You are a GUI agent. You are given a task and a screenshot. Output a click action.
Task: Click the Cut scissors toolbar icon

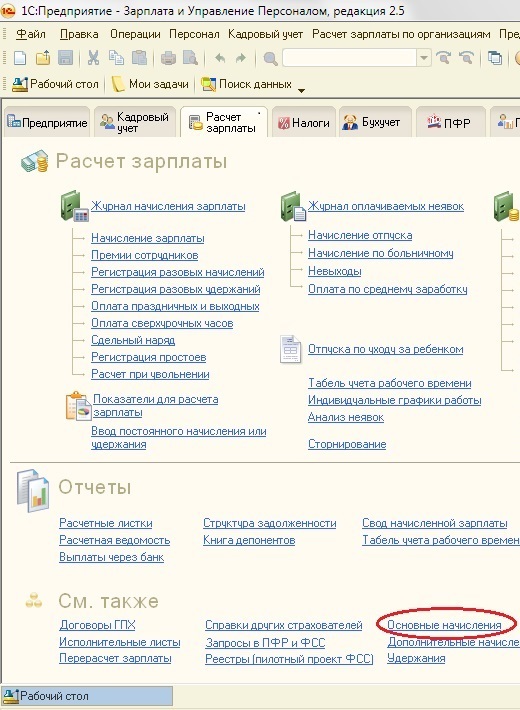click(x=93, y=58)
